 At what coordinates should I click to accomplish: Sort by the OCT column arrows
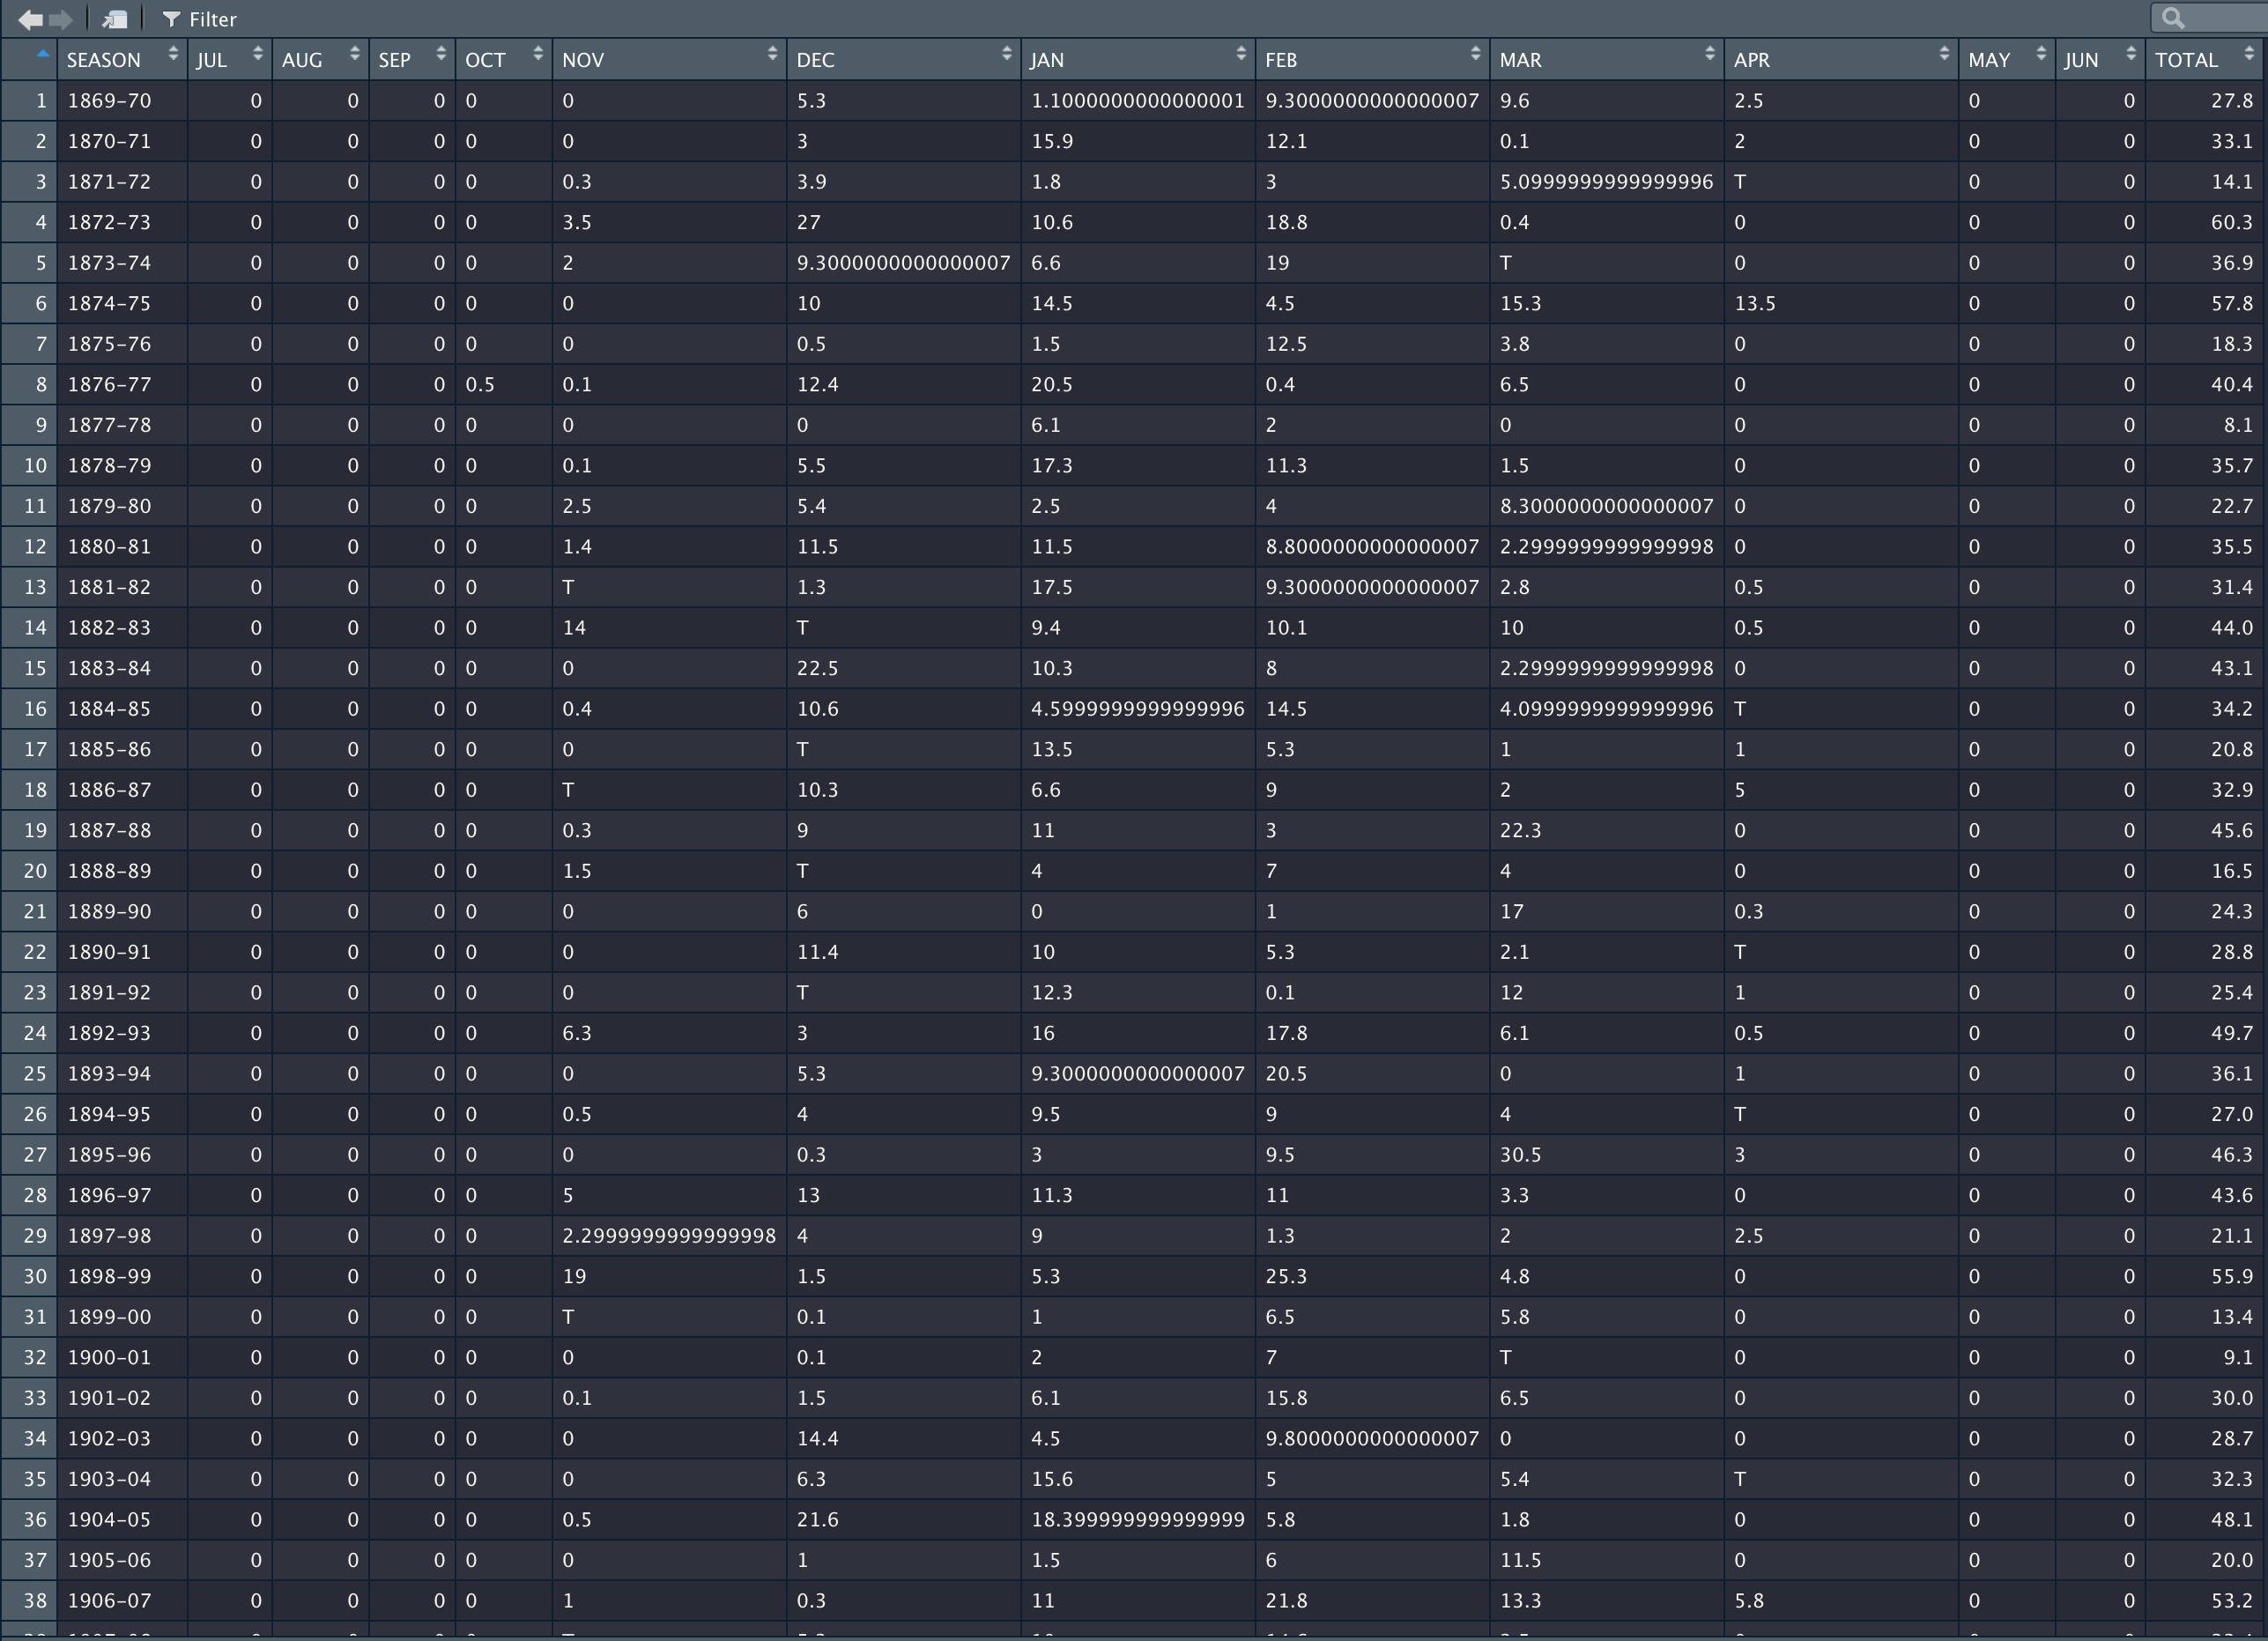[x=538, y=54]
